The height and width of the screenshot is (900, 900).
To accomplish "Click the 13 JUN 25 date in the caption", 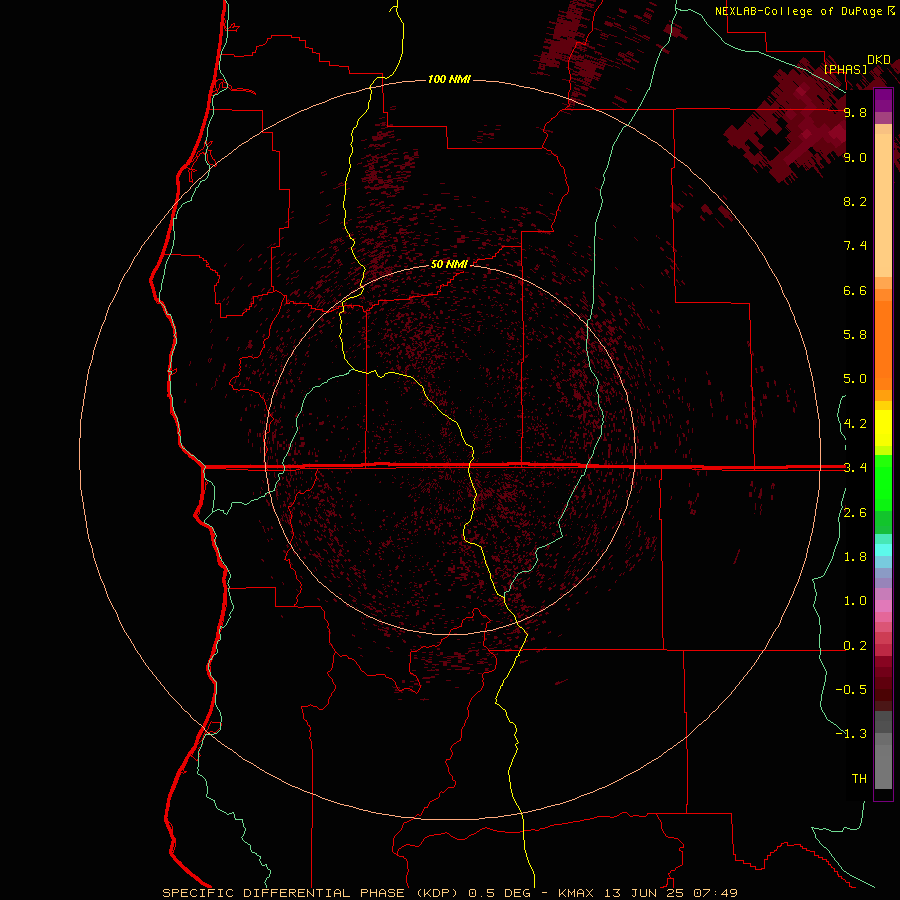I will (x=646, y=893).
